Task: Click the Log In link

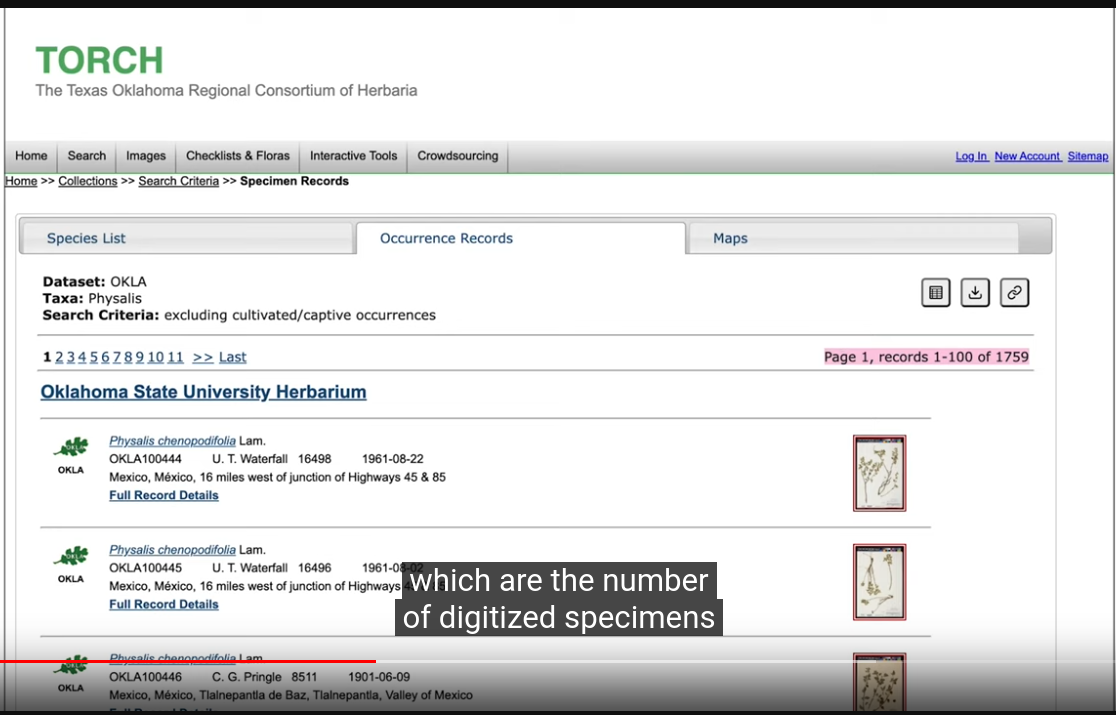Action: point(972,157)
